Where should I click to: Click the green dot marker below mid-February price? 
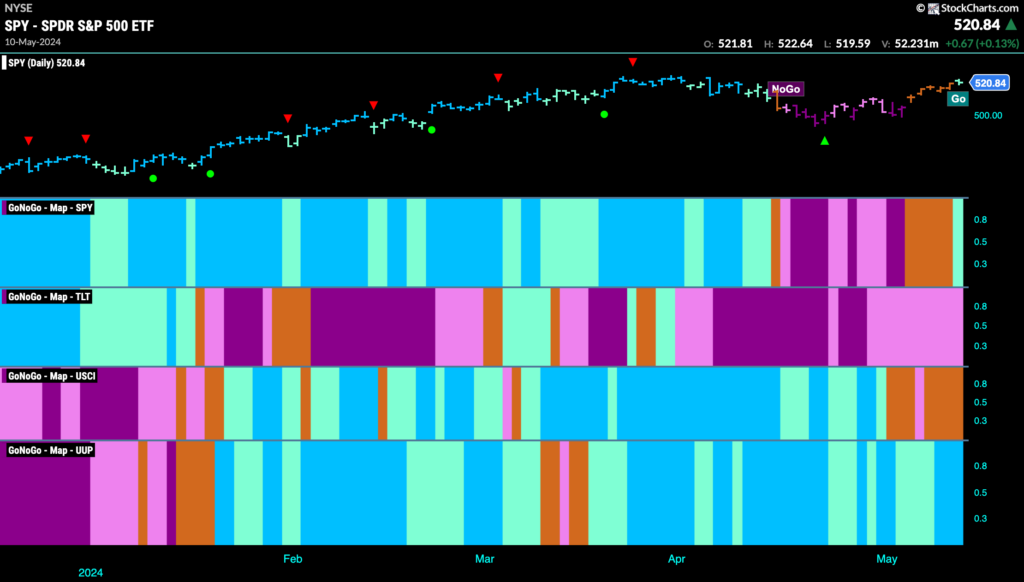432,130
